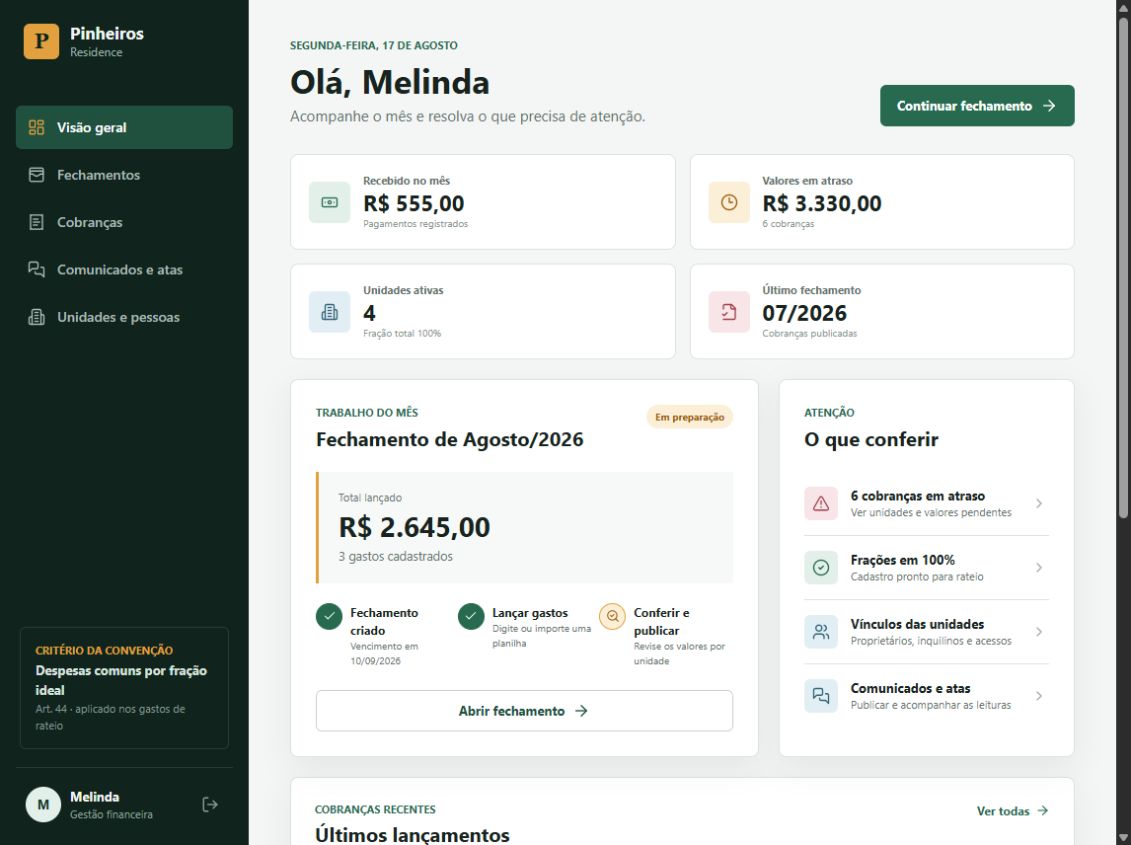Click the 3 gastos cadastrados text

[395, 556]
